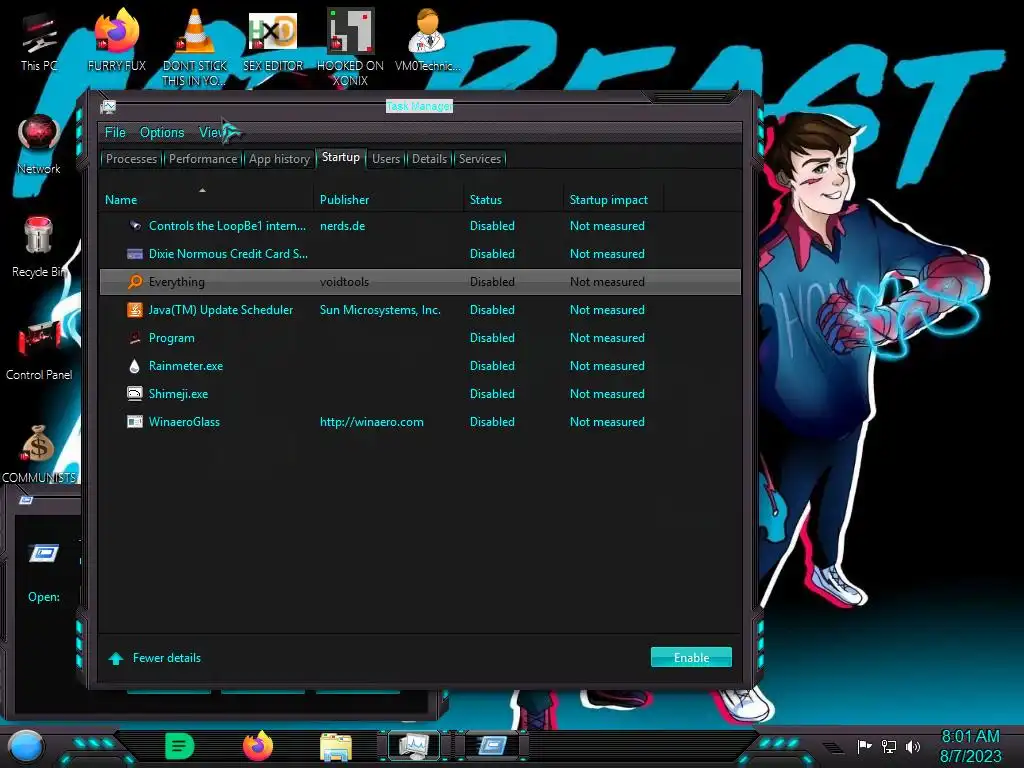Click the Run dialog icon beside Open
This screenshot has height=768, width=1024.
[x=44, y=554]
